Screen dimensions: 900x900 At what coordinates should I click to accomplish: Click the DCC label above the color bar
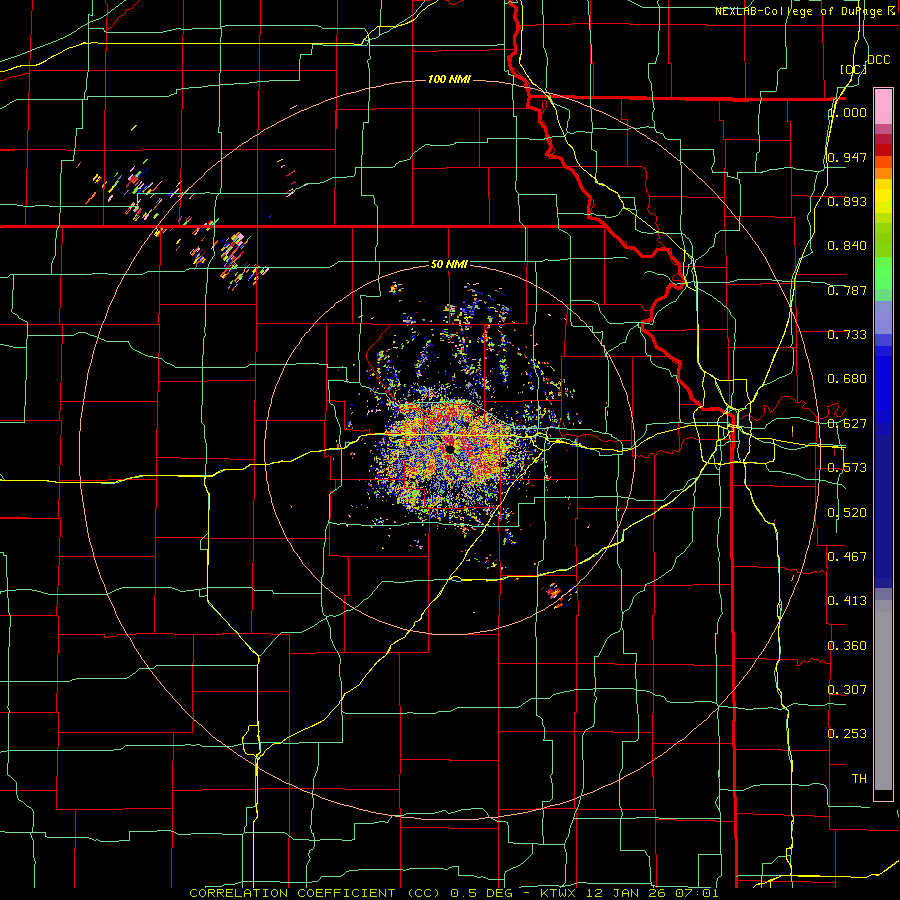point(879,60)
